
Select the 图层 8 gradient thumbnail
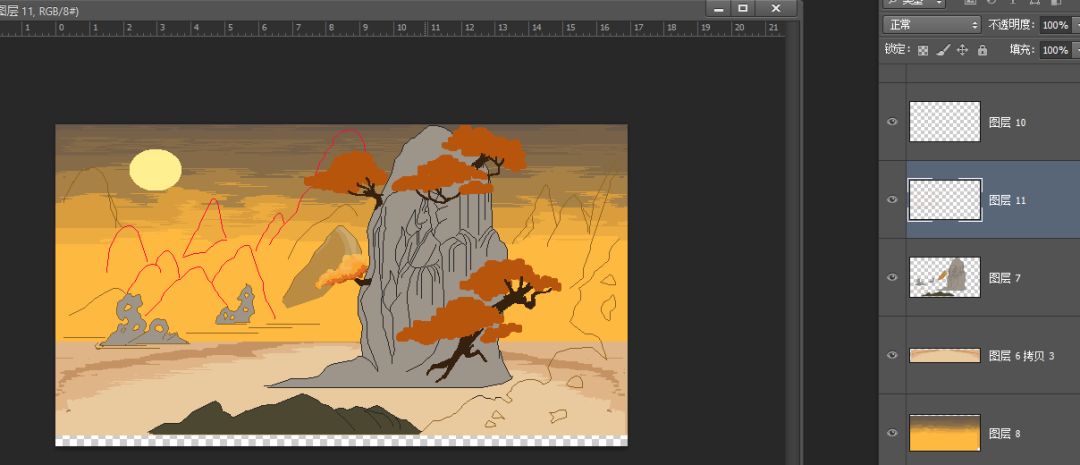pos(945,433)
